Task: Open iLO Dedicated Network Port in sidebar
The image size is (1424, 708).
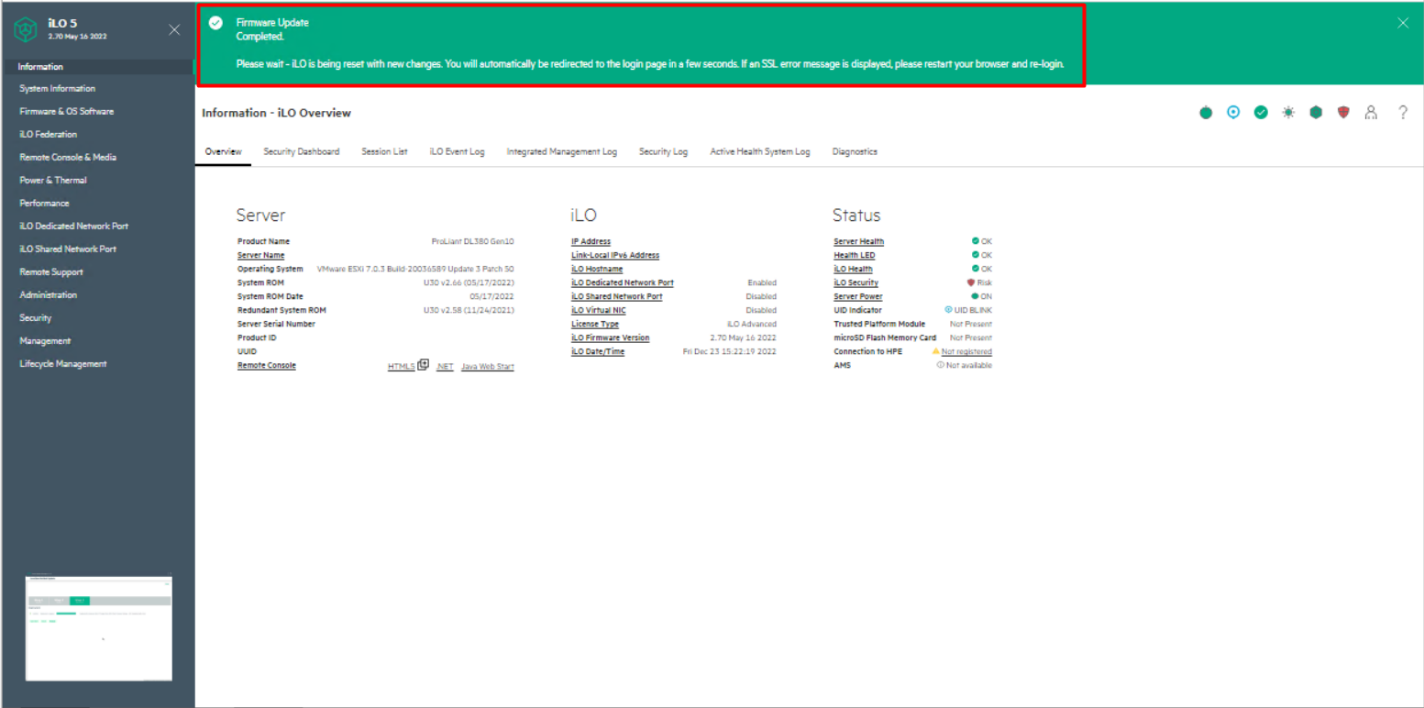Action: (74, 226)
